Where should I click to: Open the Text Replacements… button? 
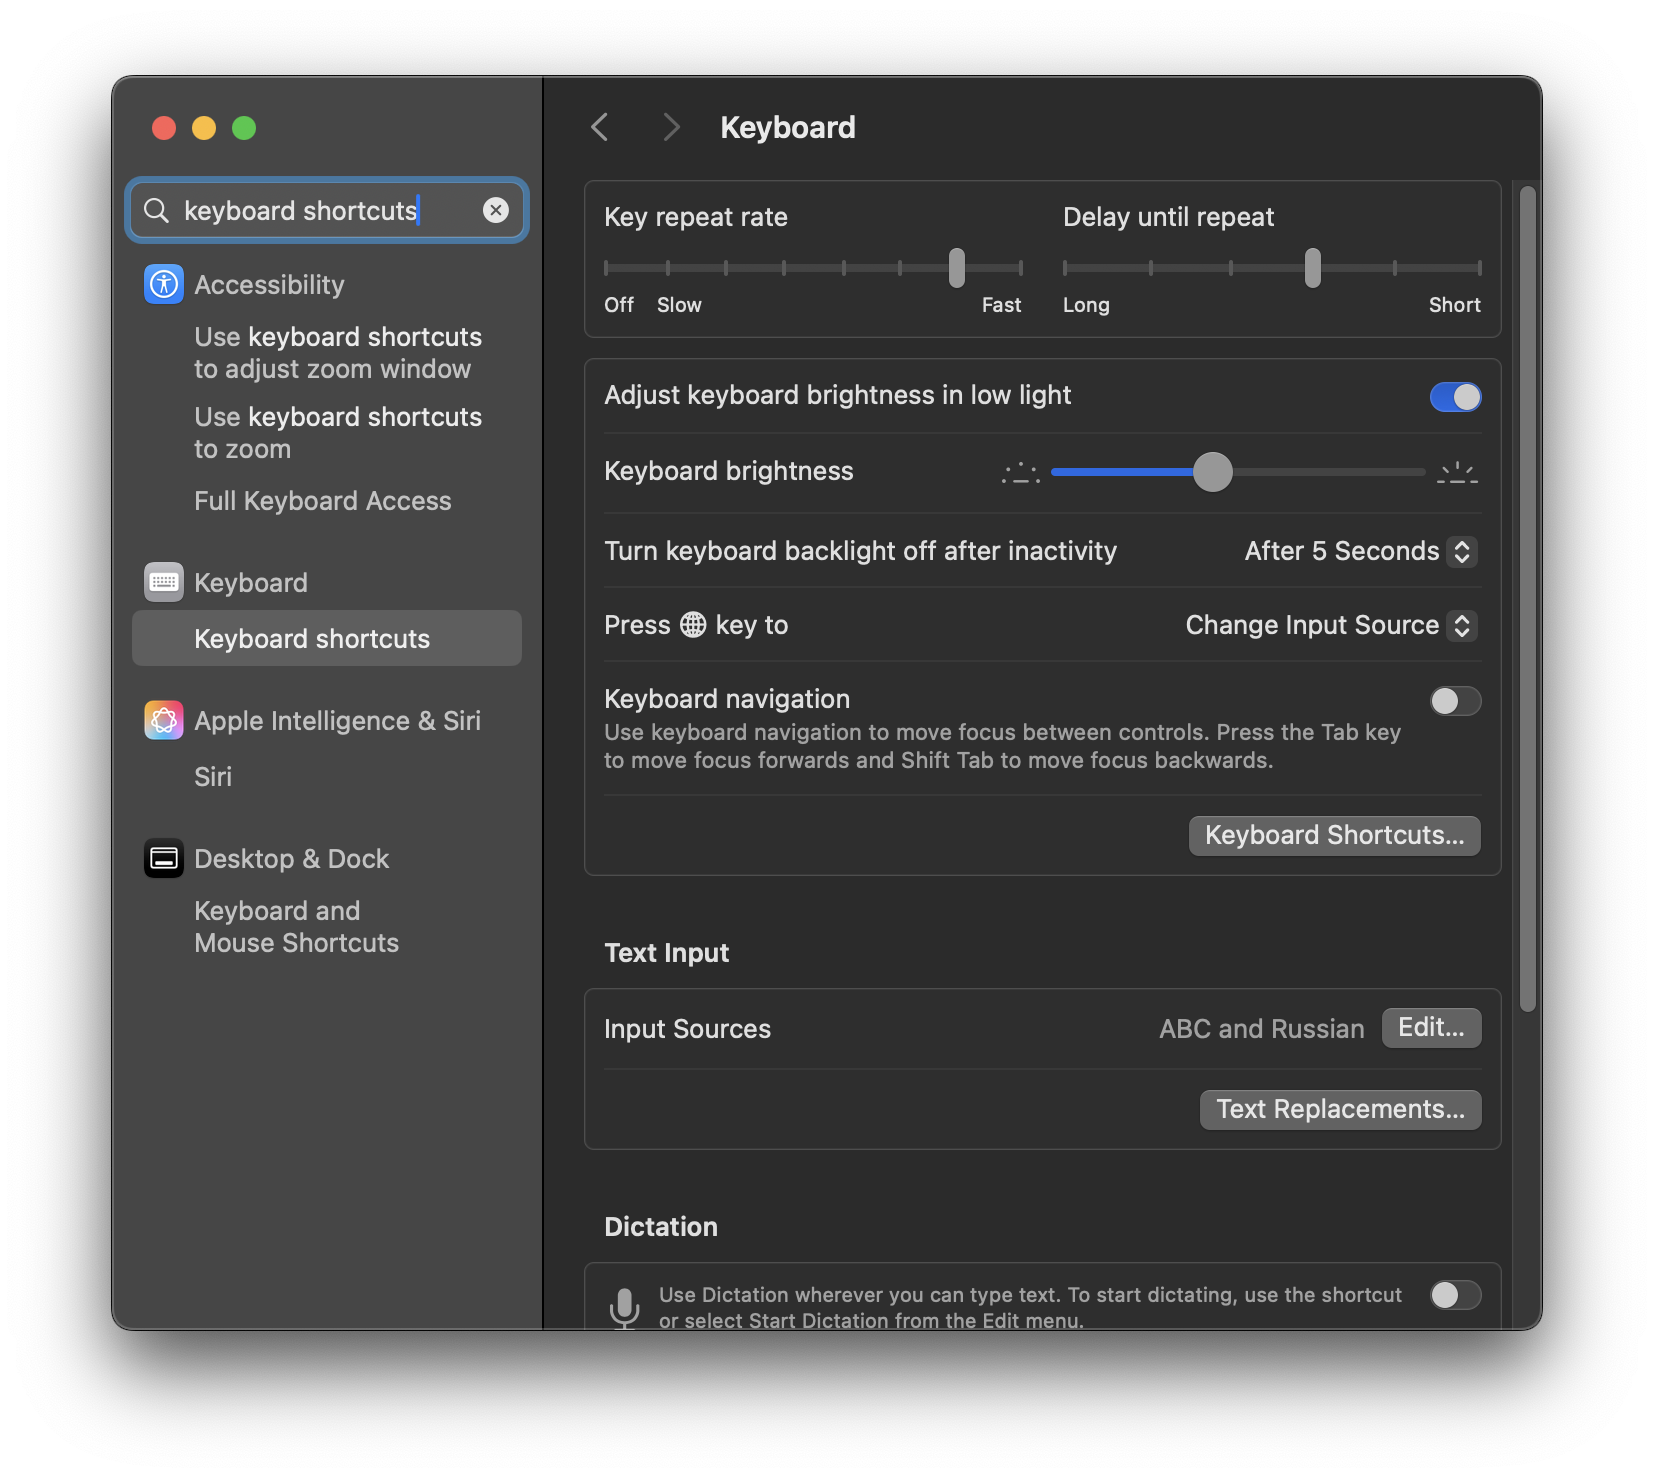[1341, 1110]
